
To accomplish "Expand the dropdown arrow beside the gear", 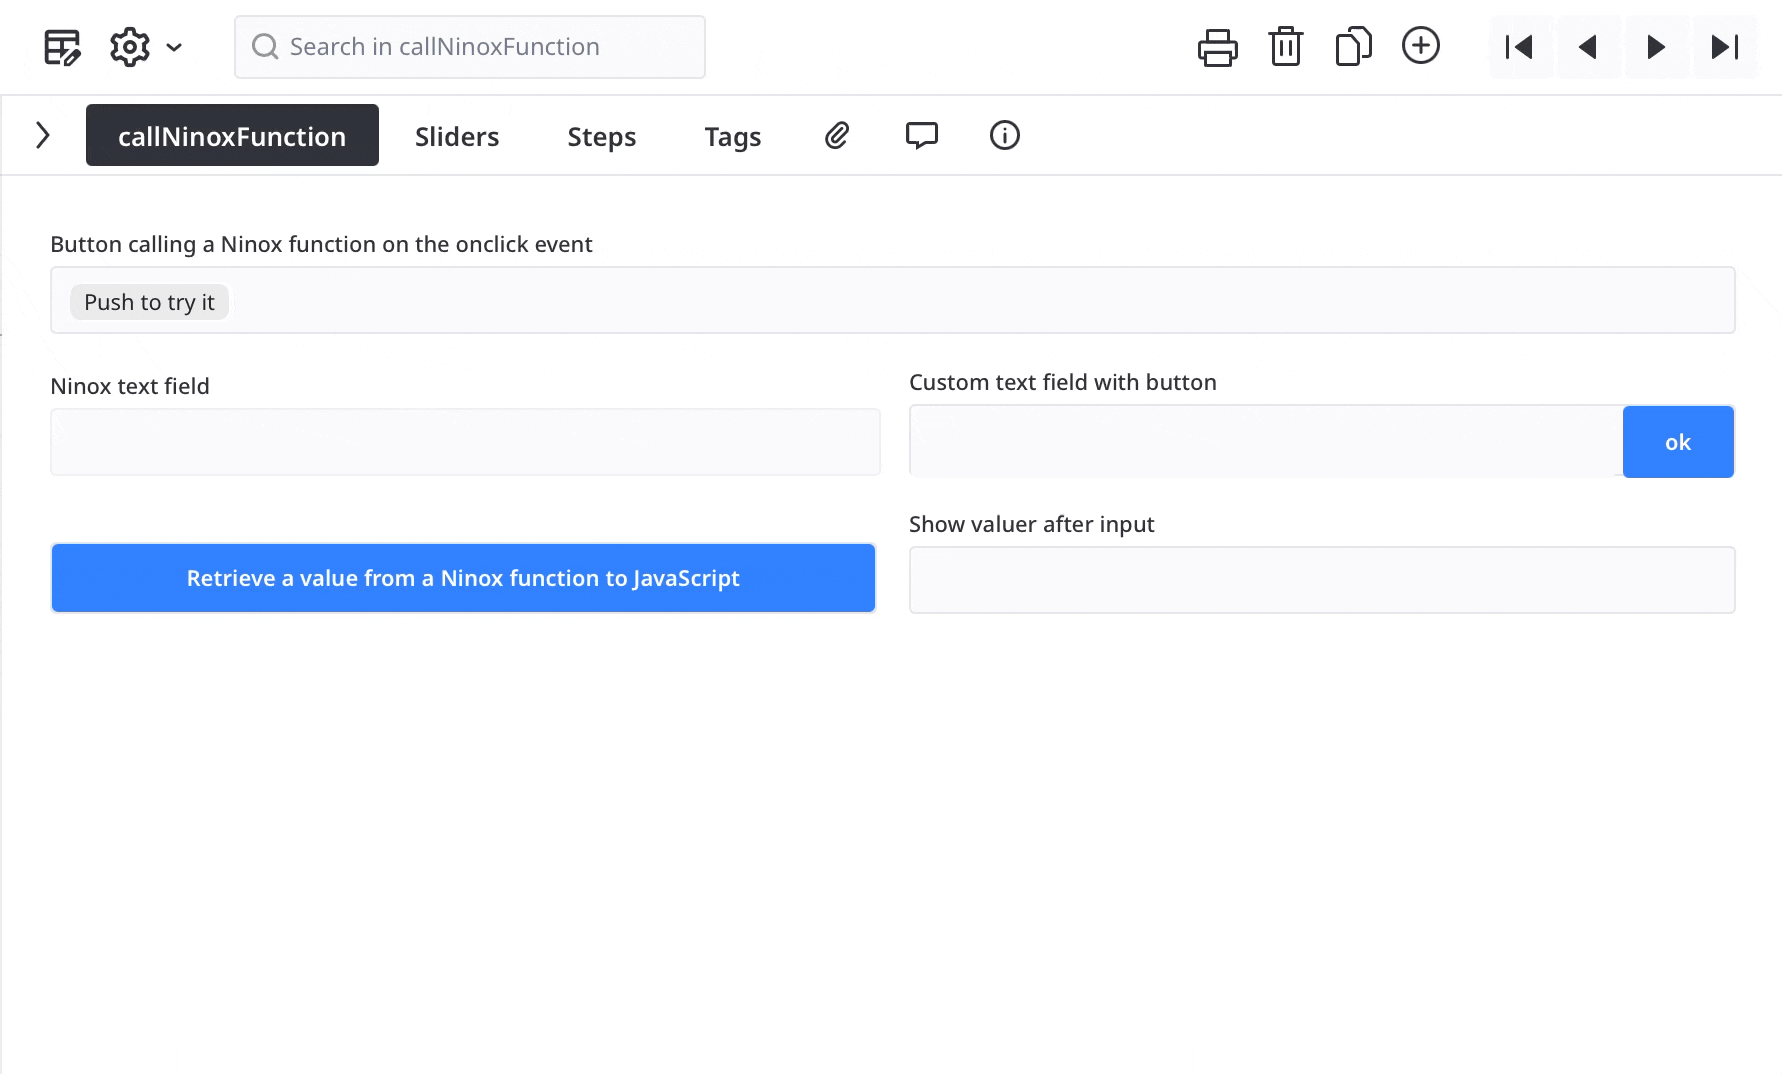I will tap(174, 47).
